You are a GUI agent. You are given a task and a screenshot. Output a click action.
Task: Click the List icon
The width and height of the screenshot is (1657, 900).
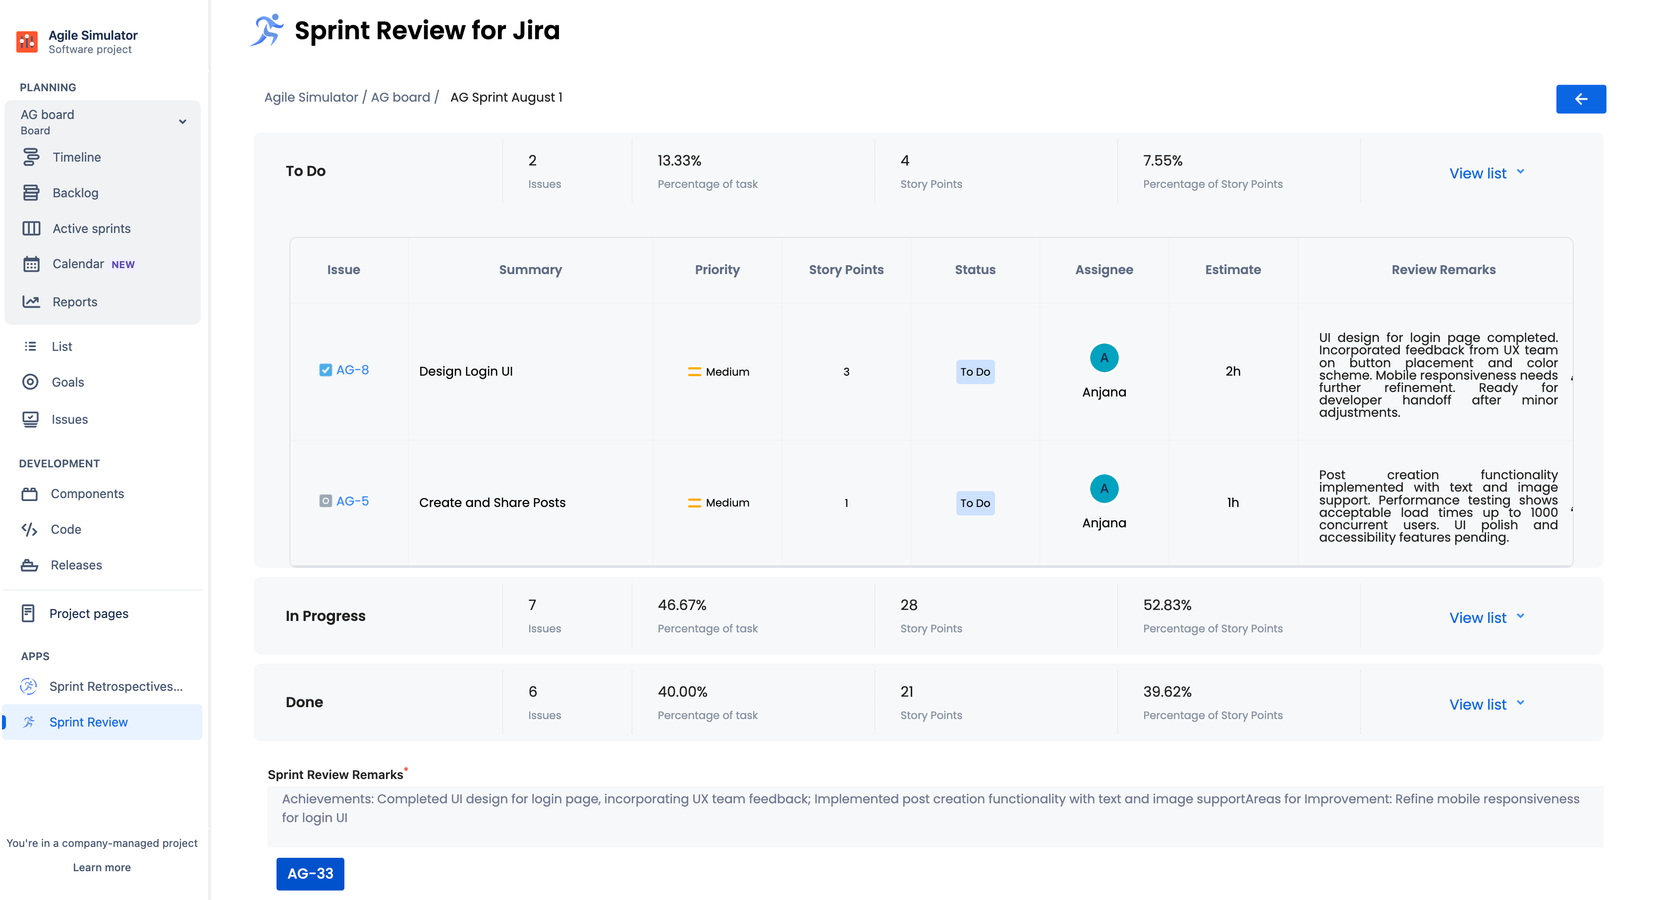tap(30, 347)
